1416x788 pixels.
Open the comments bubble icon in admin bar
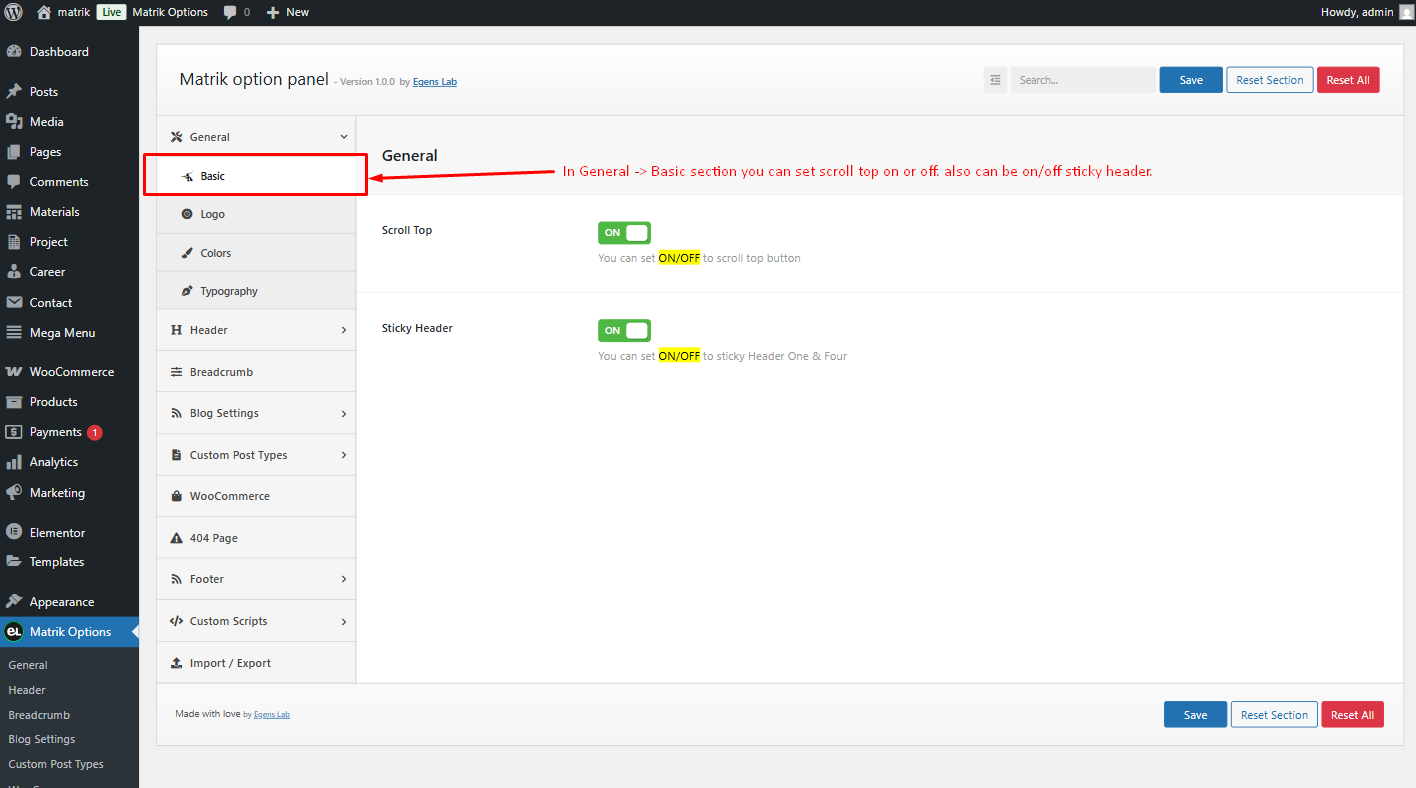(x=230, y=13)
